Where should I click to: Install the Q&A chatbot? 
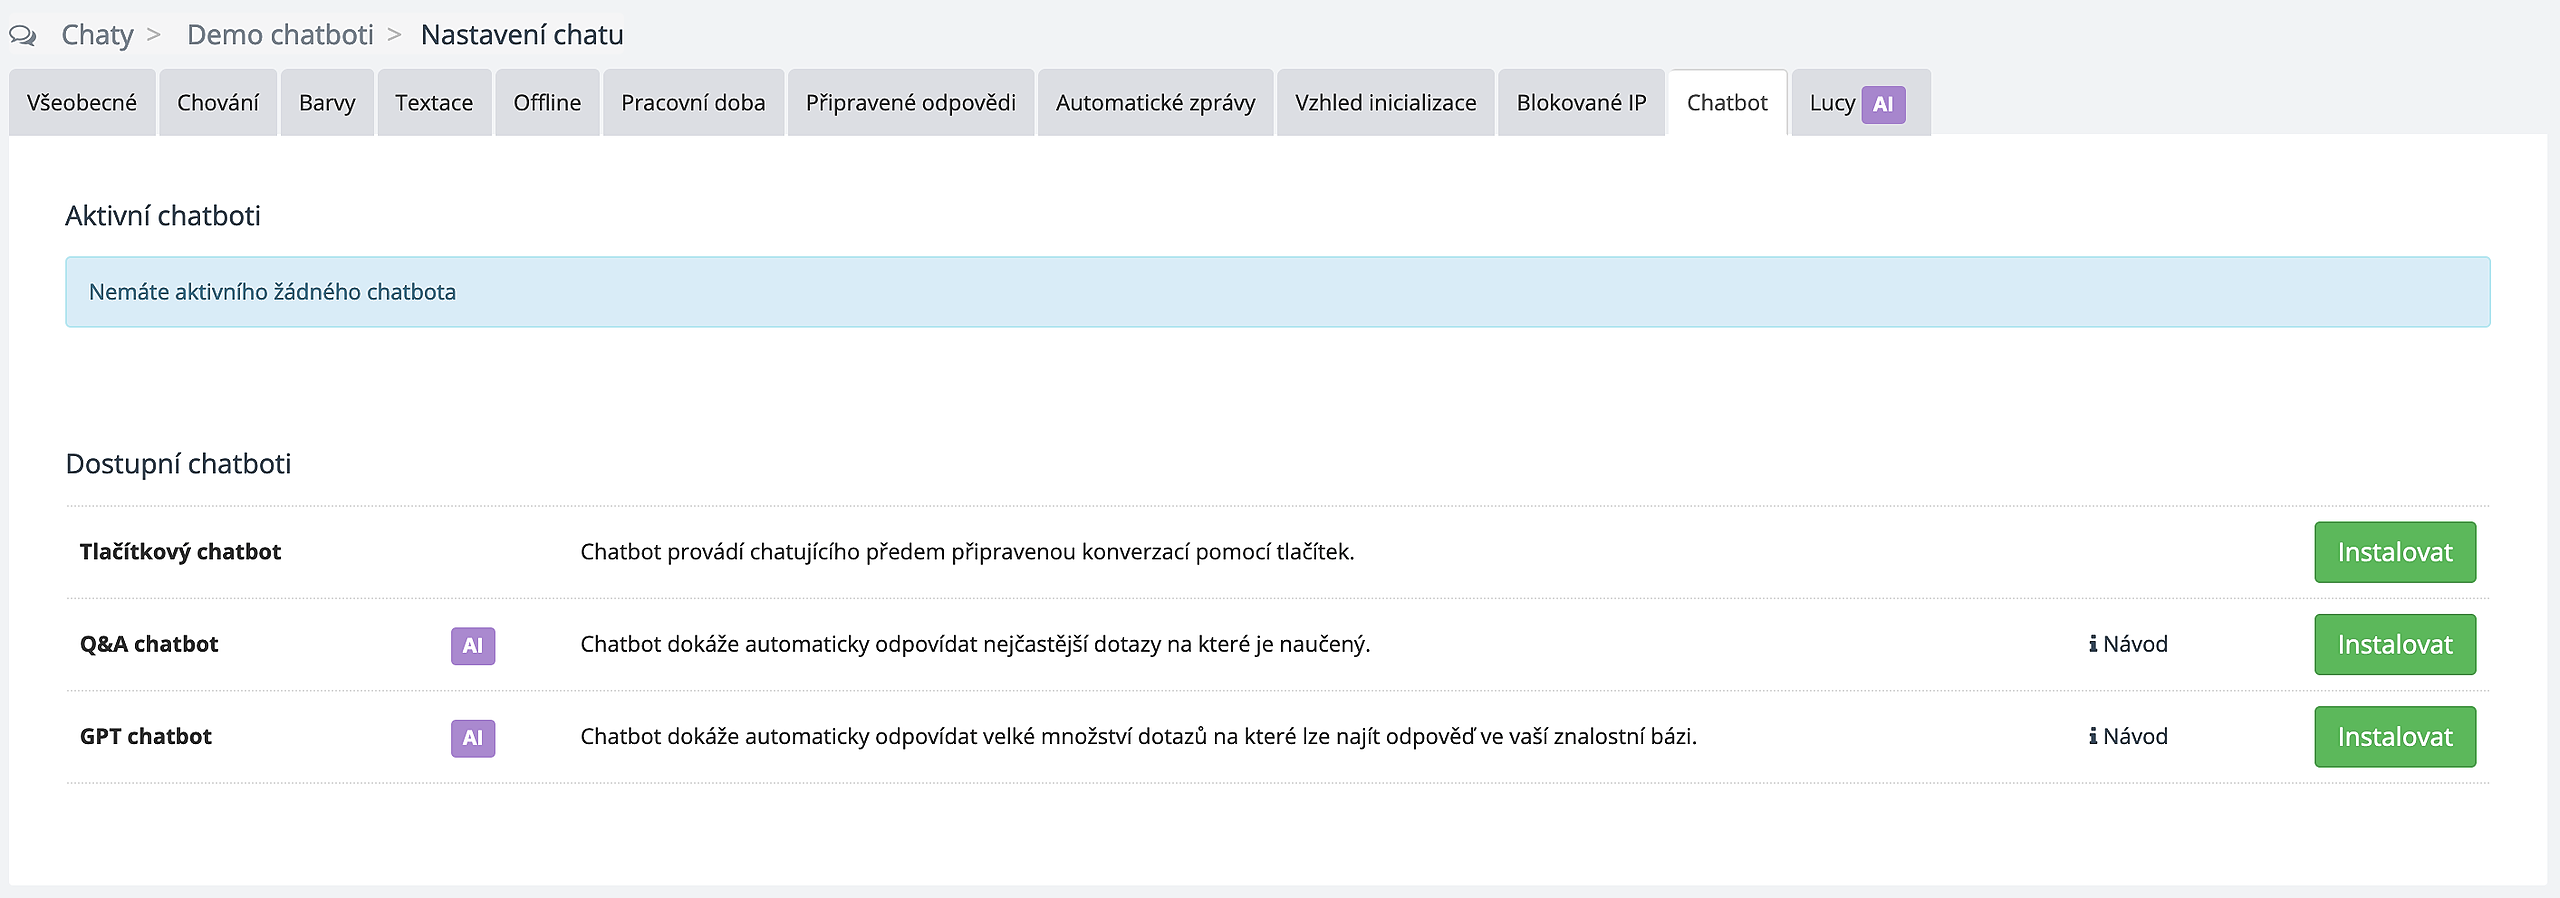point(2394,645)
